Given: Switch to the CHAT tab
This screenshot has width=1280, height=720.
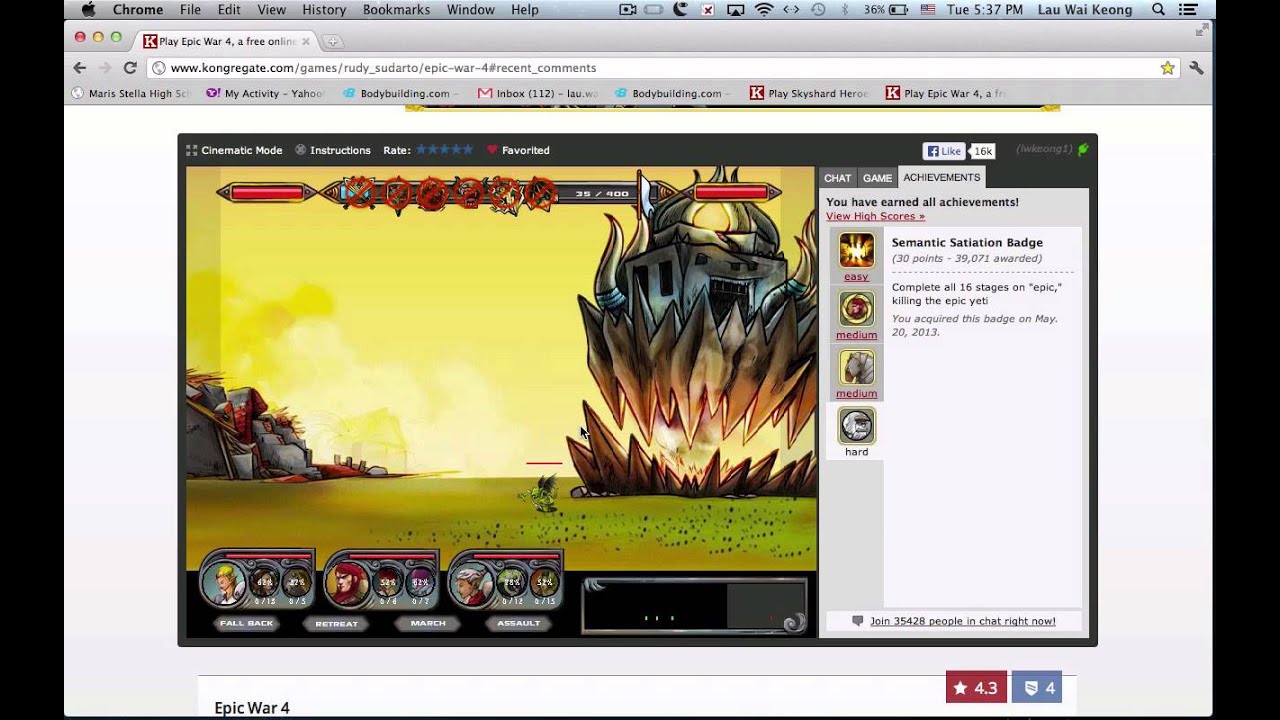Looking at the screenshot, I should [x=837, y=178].
